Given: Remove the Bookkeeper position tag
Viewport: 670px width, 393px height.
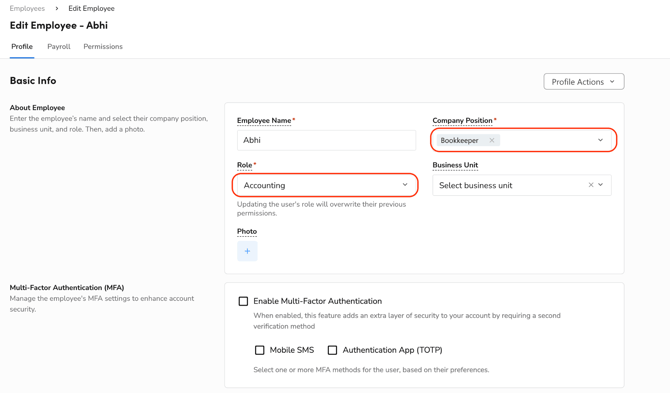Looking at the screenshot, I should (x=492, y=140).
